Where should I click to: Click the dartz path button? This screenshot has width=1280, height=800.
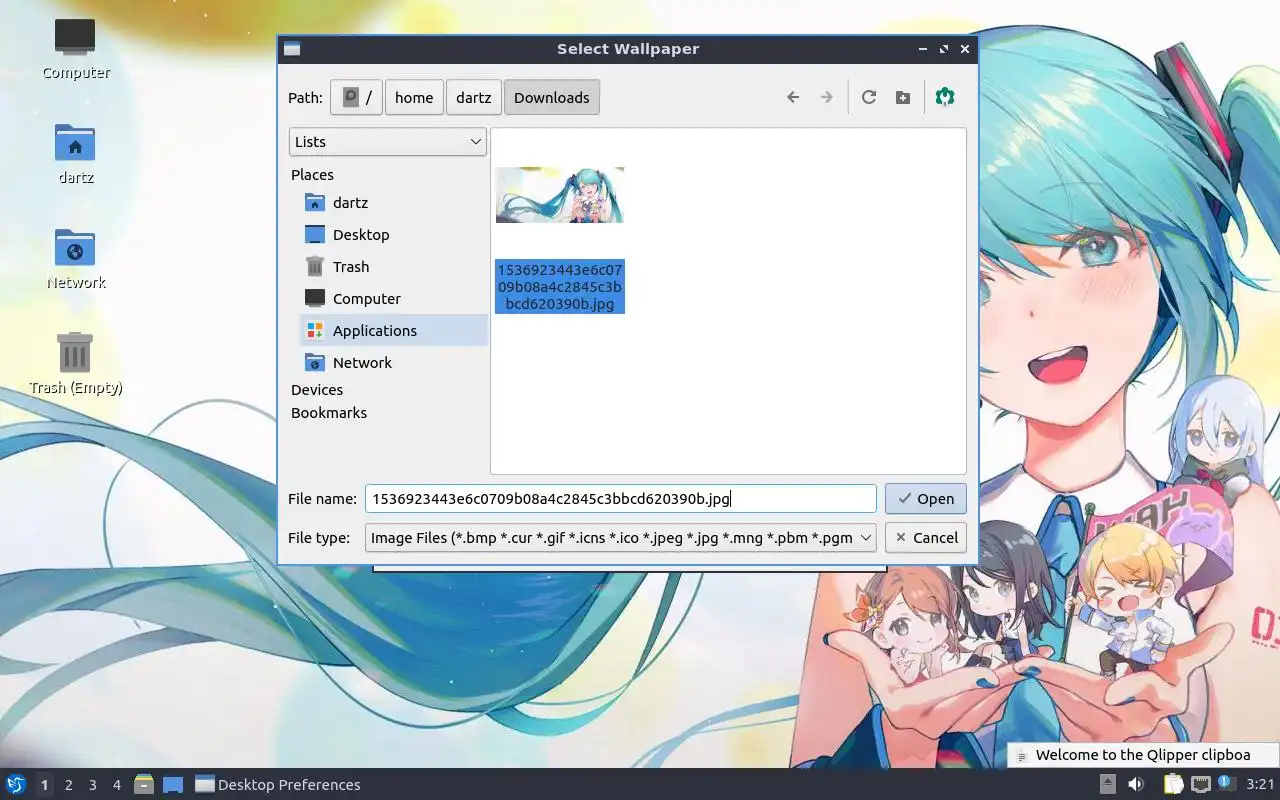coord(474,97)
